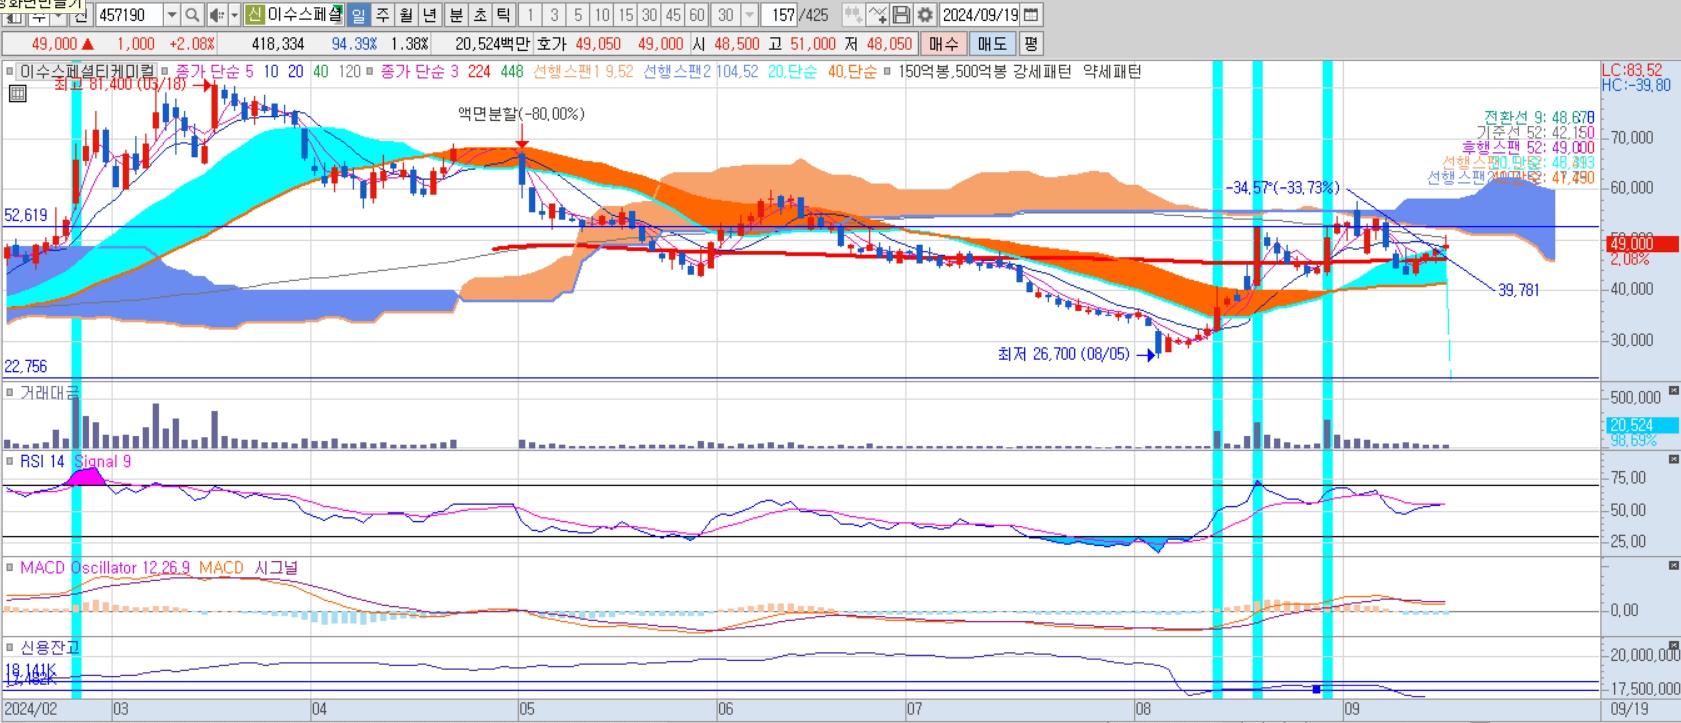This screenshot has height=723, width=1681.
Task: Click the LC:83,52 readout in chart corner
Action: point(1632,70)
